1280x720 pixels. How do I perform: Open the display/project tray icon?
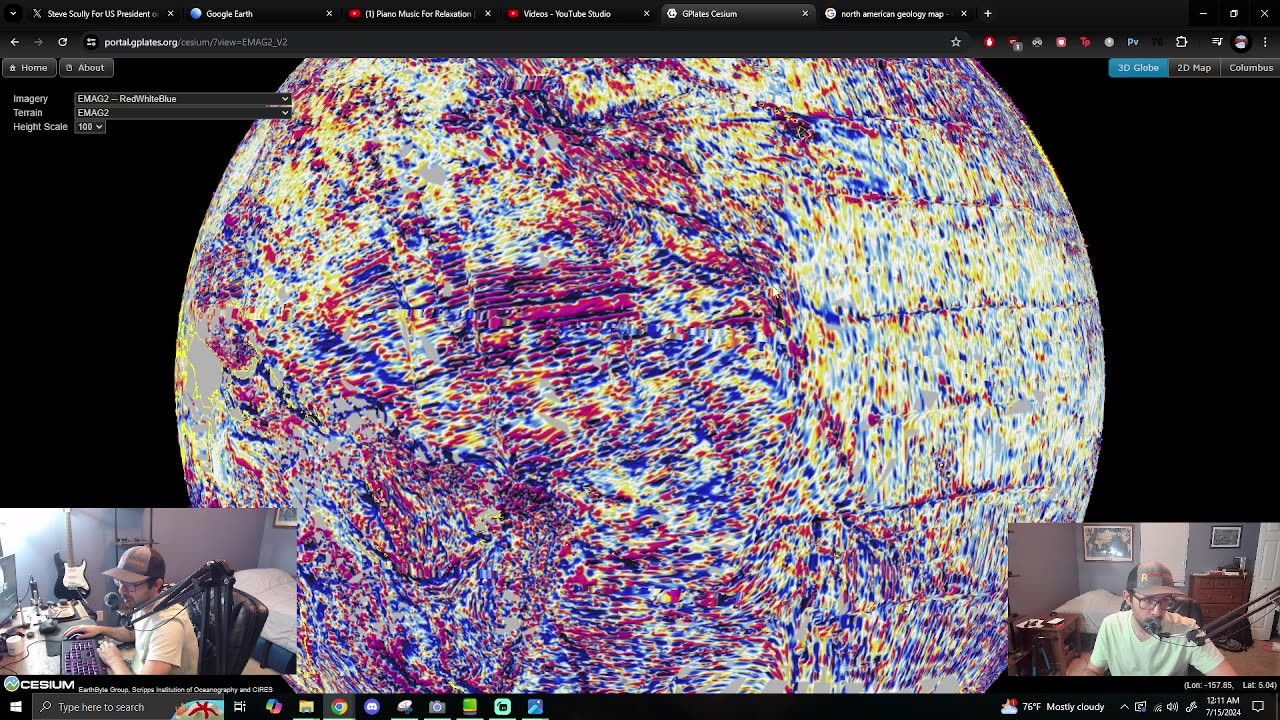pyautogui.click(x=1141, y=707)
